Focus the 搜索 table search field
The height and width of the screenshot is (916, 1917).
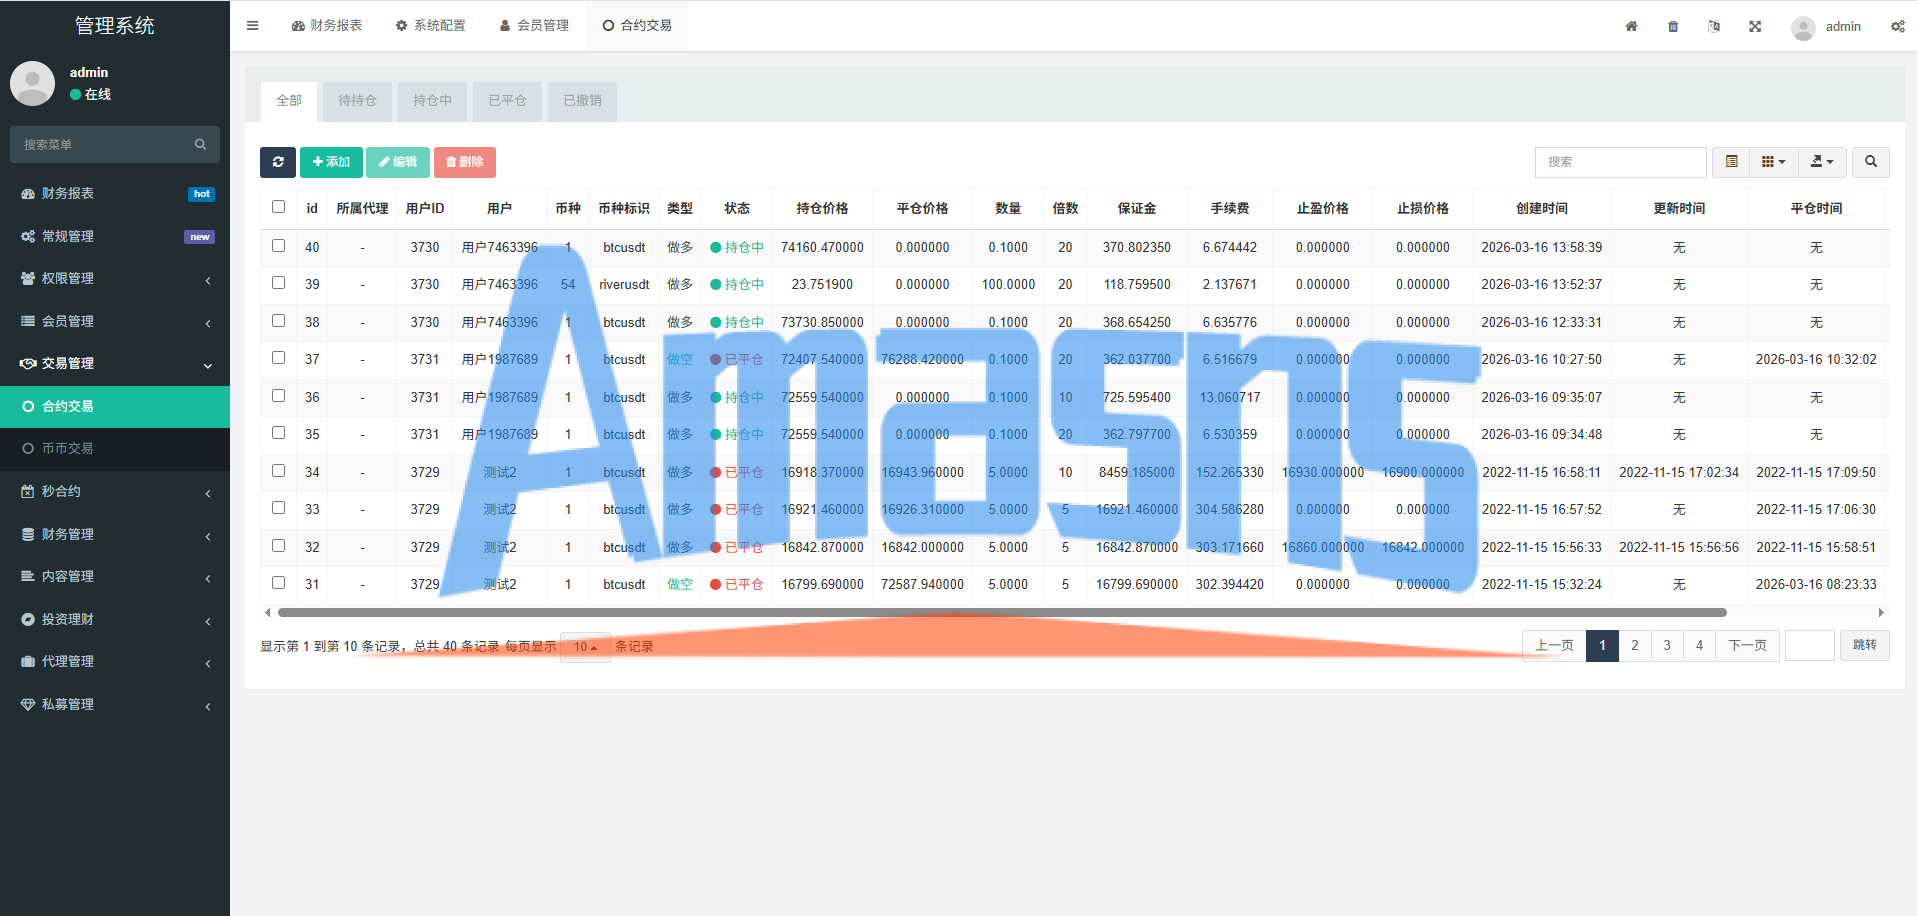(x=1620, y=162)
